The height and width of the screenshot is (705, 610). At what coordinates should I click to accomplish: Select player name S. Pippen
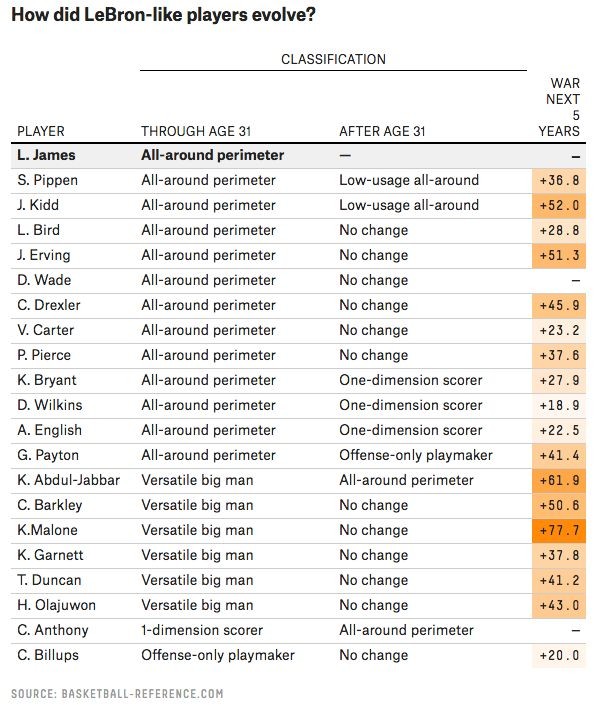click(49, 180)
